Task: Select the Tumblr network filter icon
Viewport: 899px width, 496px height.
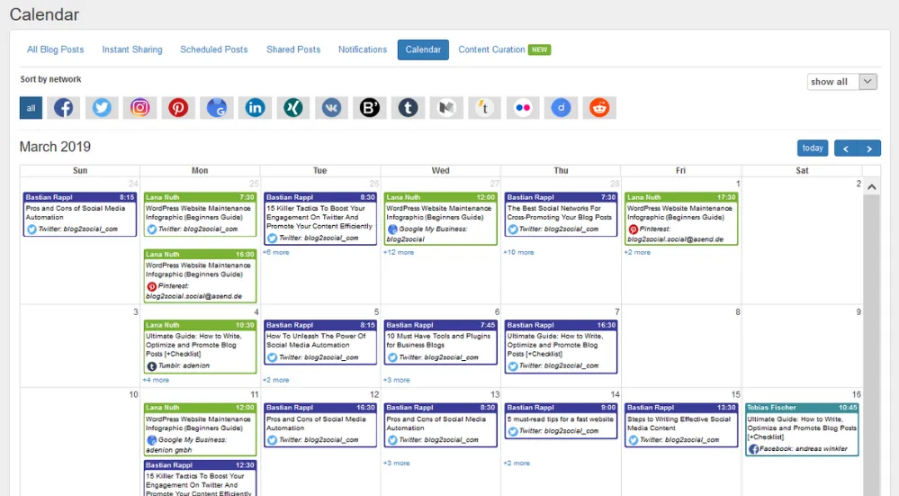Action: click(408, 108)
